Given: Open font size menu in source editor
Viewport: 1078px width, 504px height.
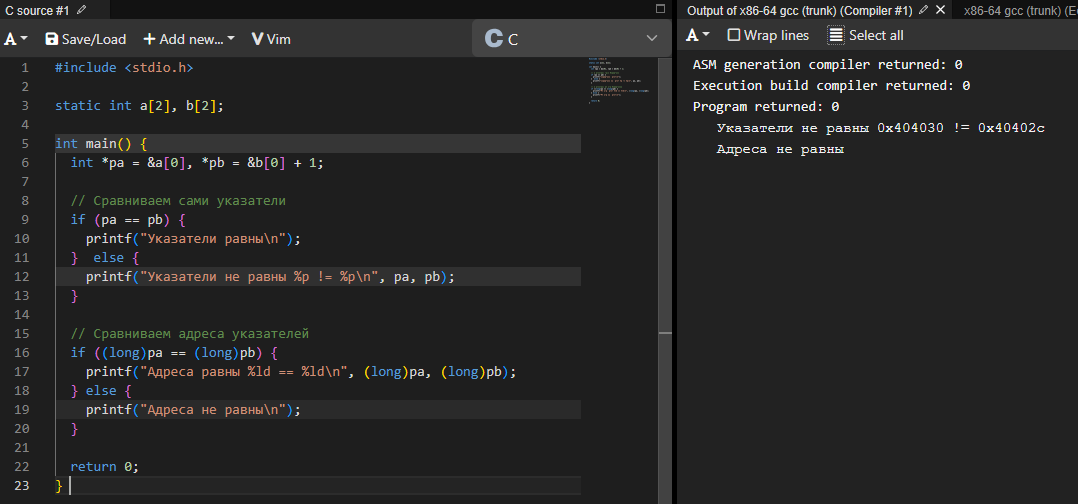Looking at the screenshot, I should pyautogui.click(x=16, y=39).
